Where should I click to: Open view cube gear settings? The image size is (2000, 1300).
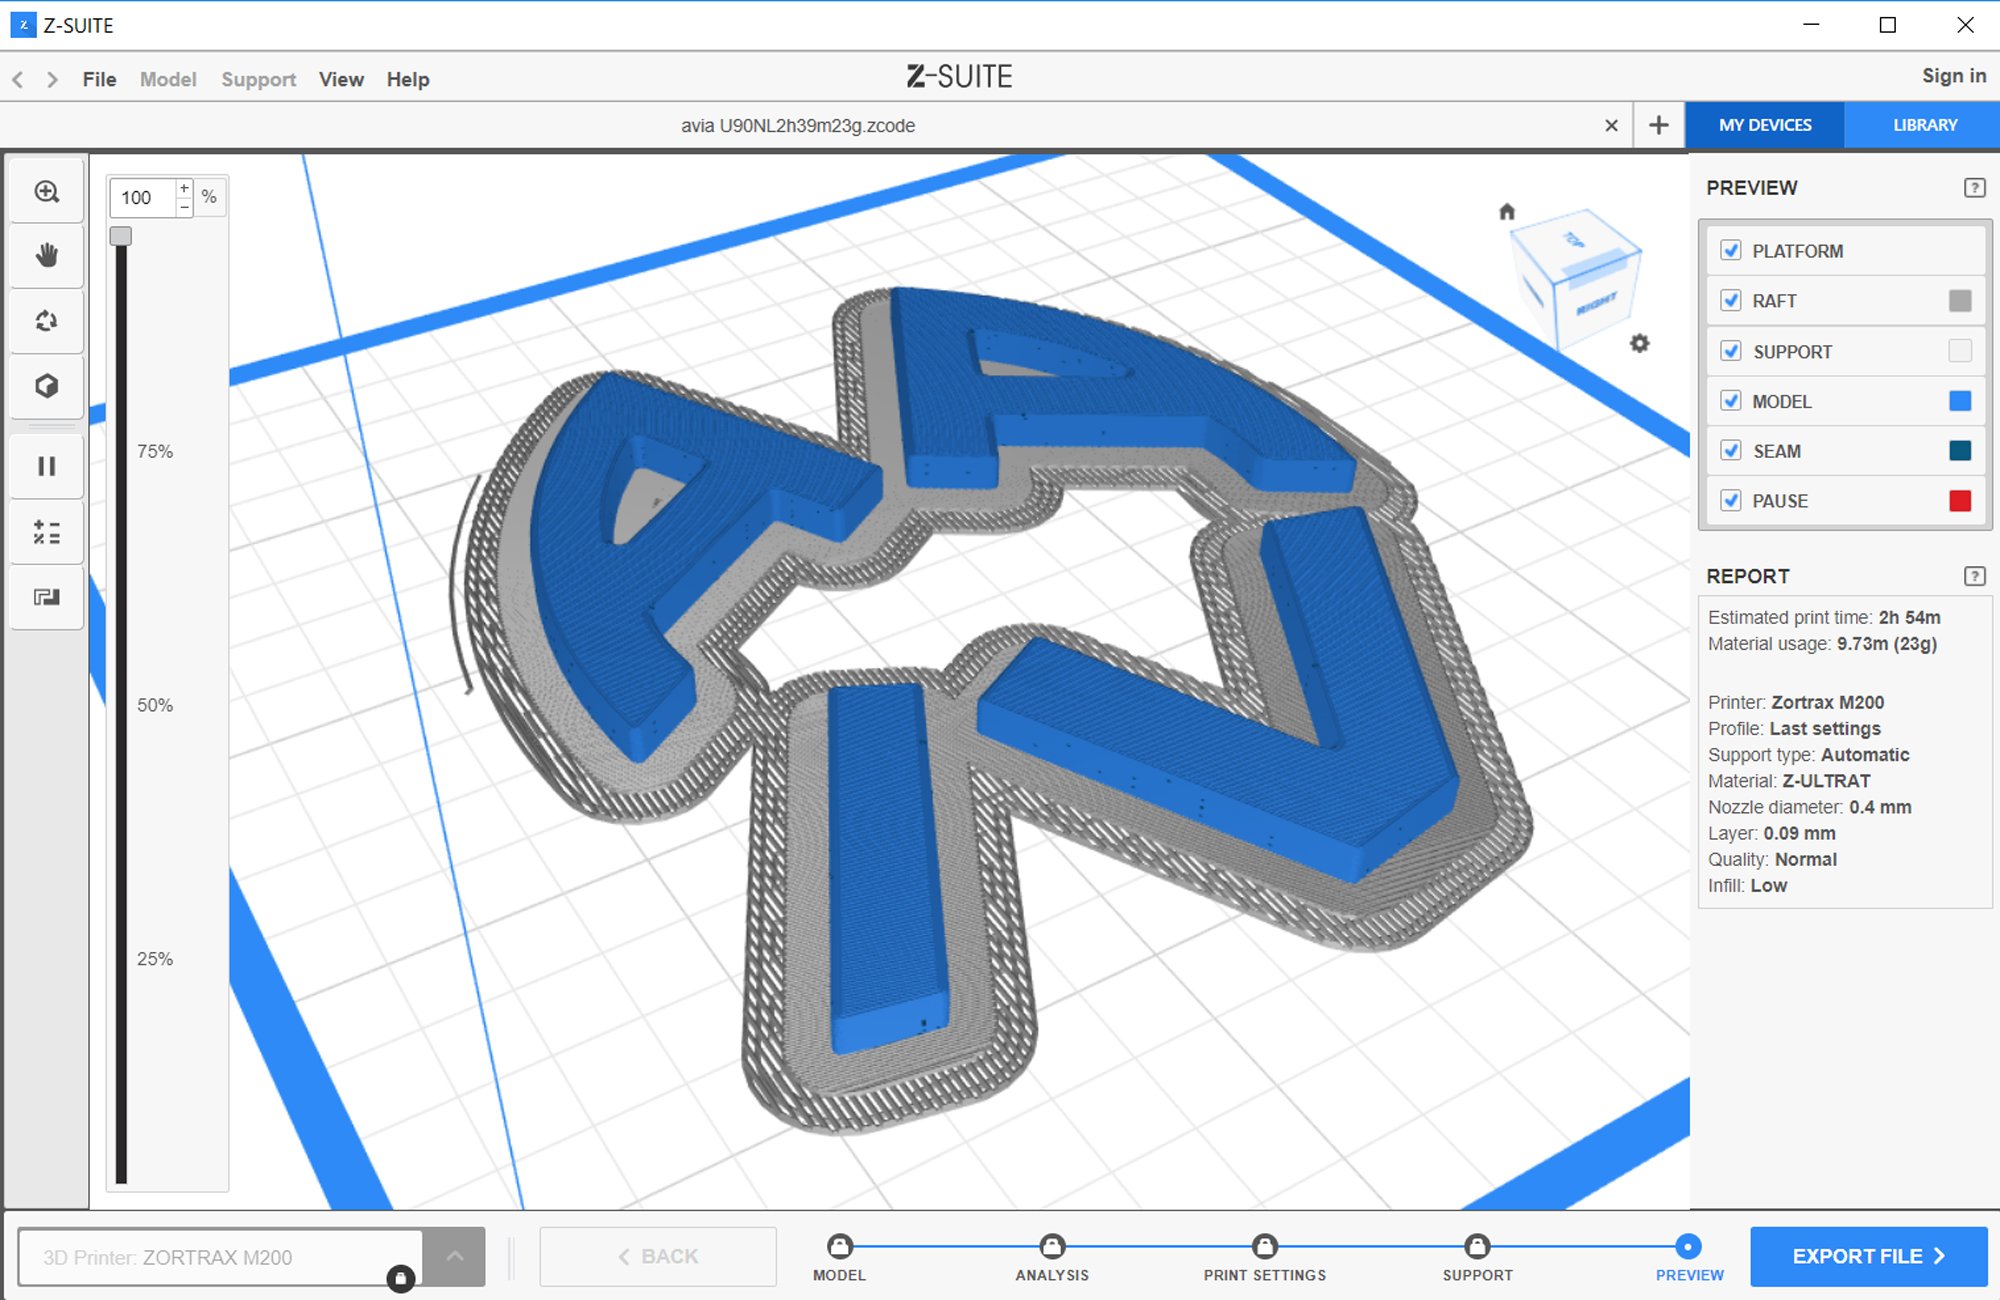(1640, 343)
